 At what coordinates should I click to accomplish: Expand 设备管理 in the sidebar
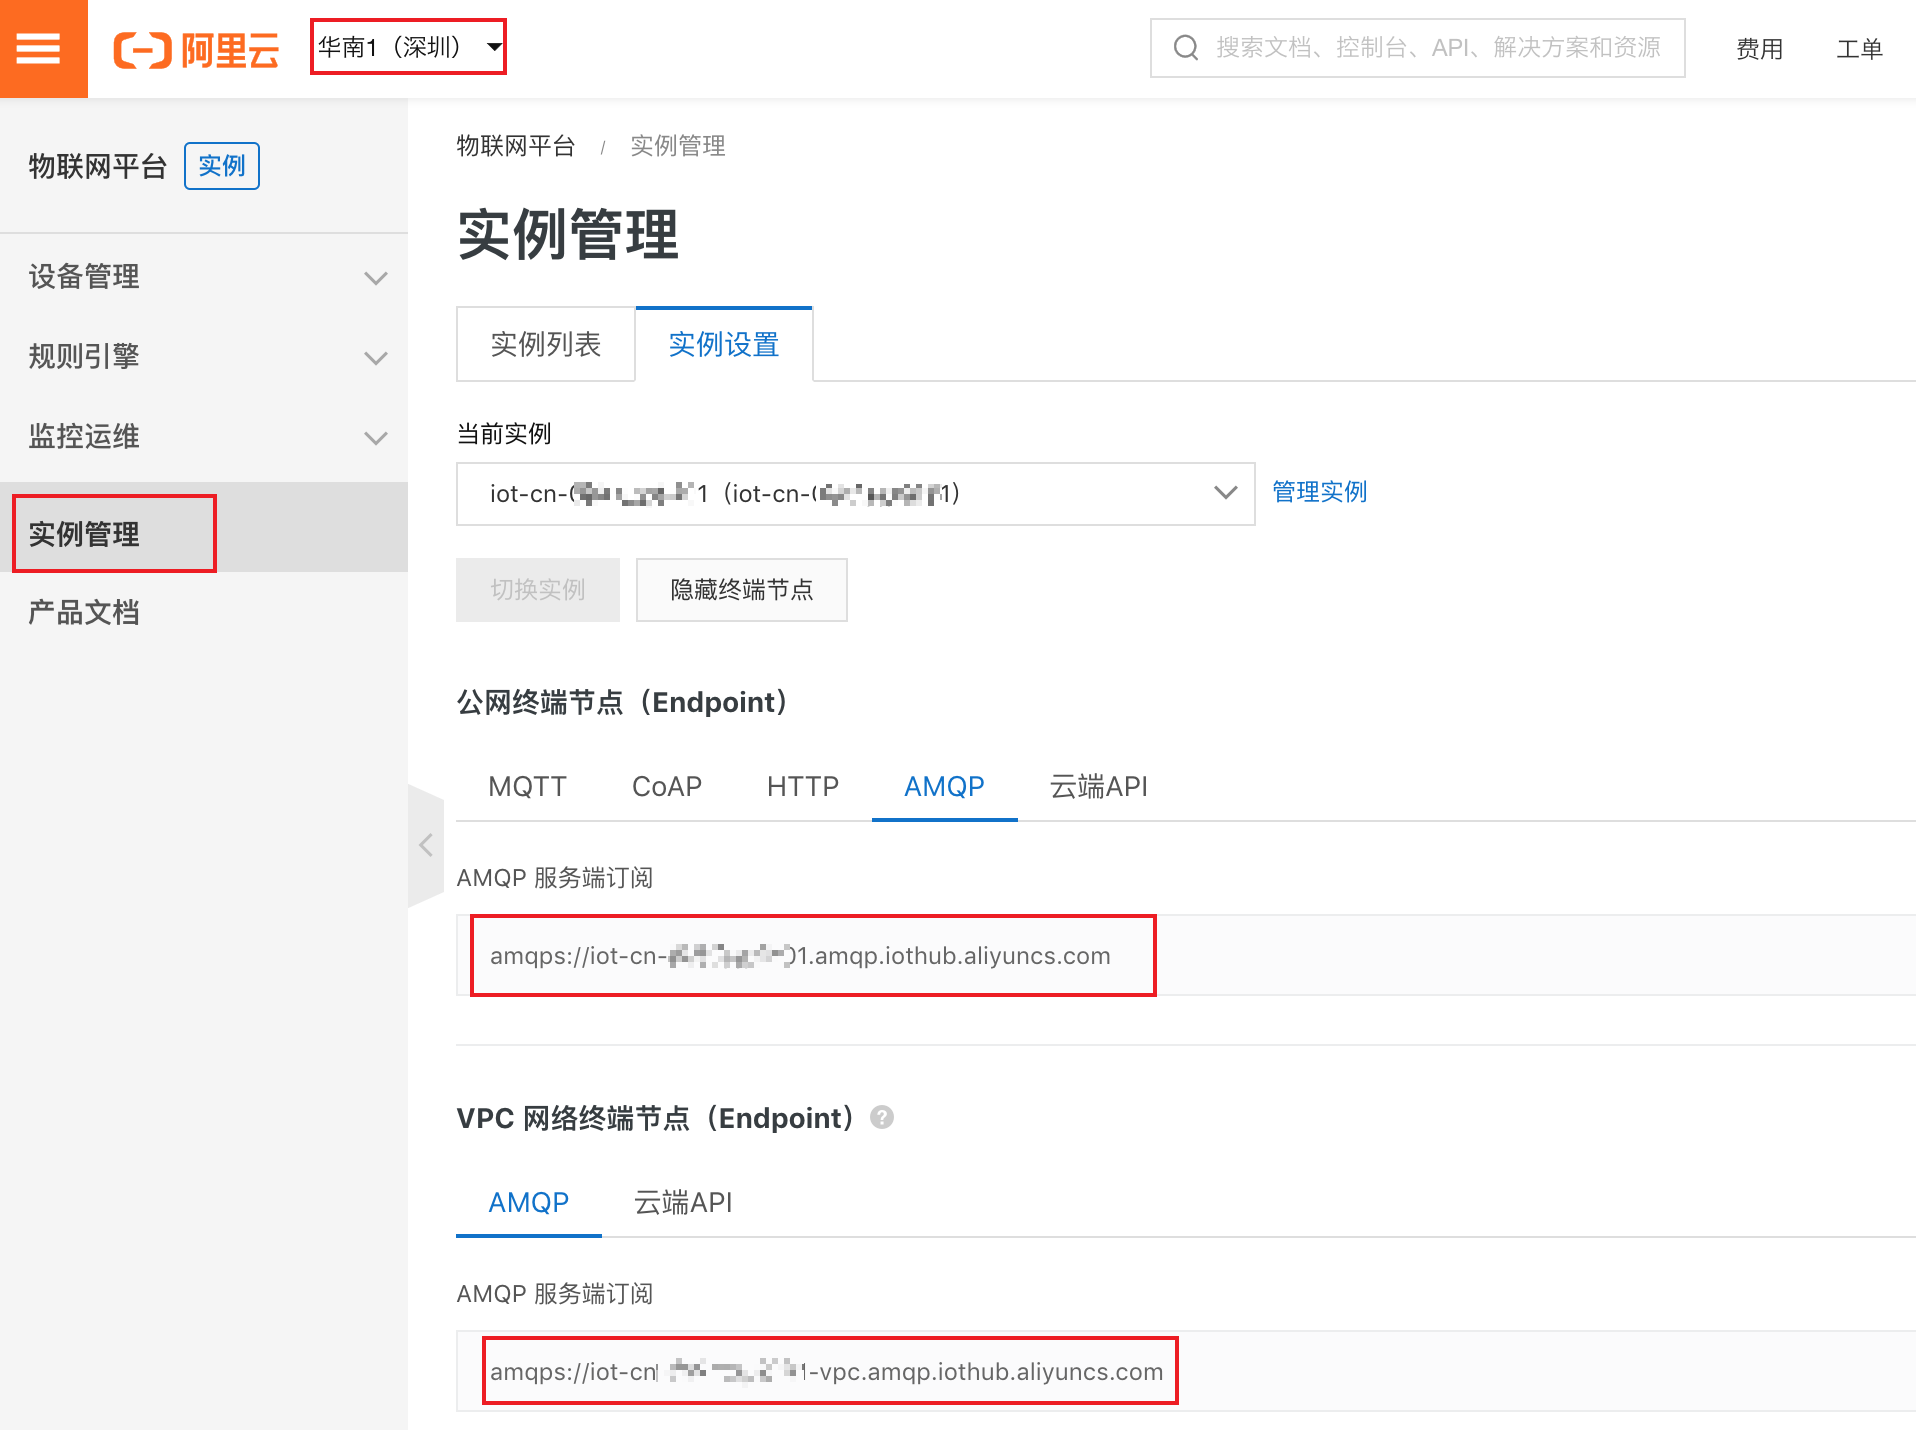pyautogui.click(x=204, y=276)
